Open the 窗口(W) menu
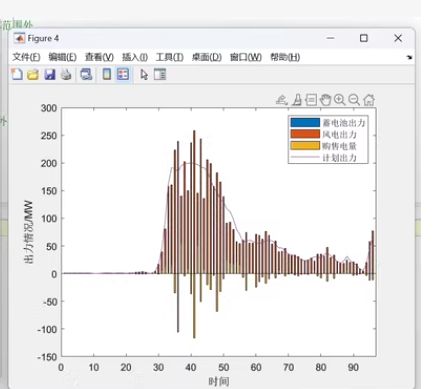Screen dimensions: 434x389 (x=246, y=57)
